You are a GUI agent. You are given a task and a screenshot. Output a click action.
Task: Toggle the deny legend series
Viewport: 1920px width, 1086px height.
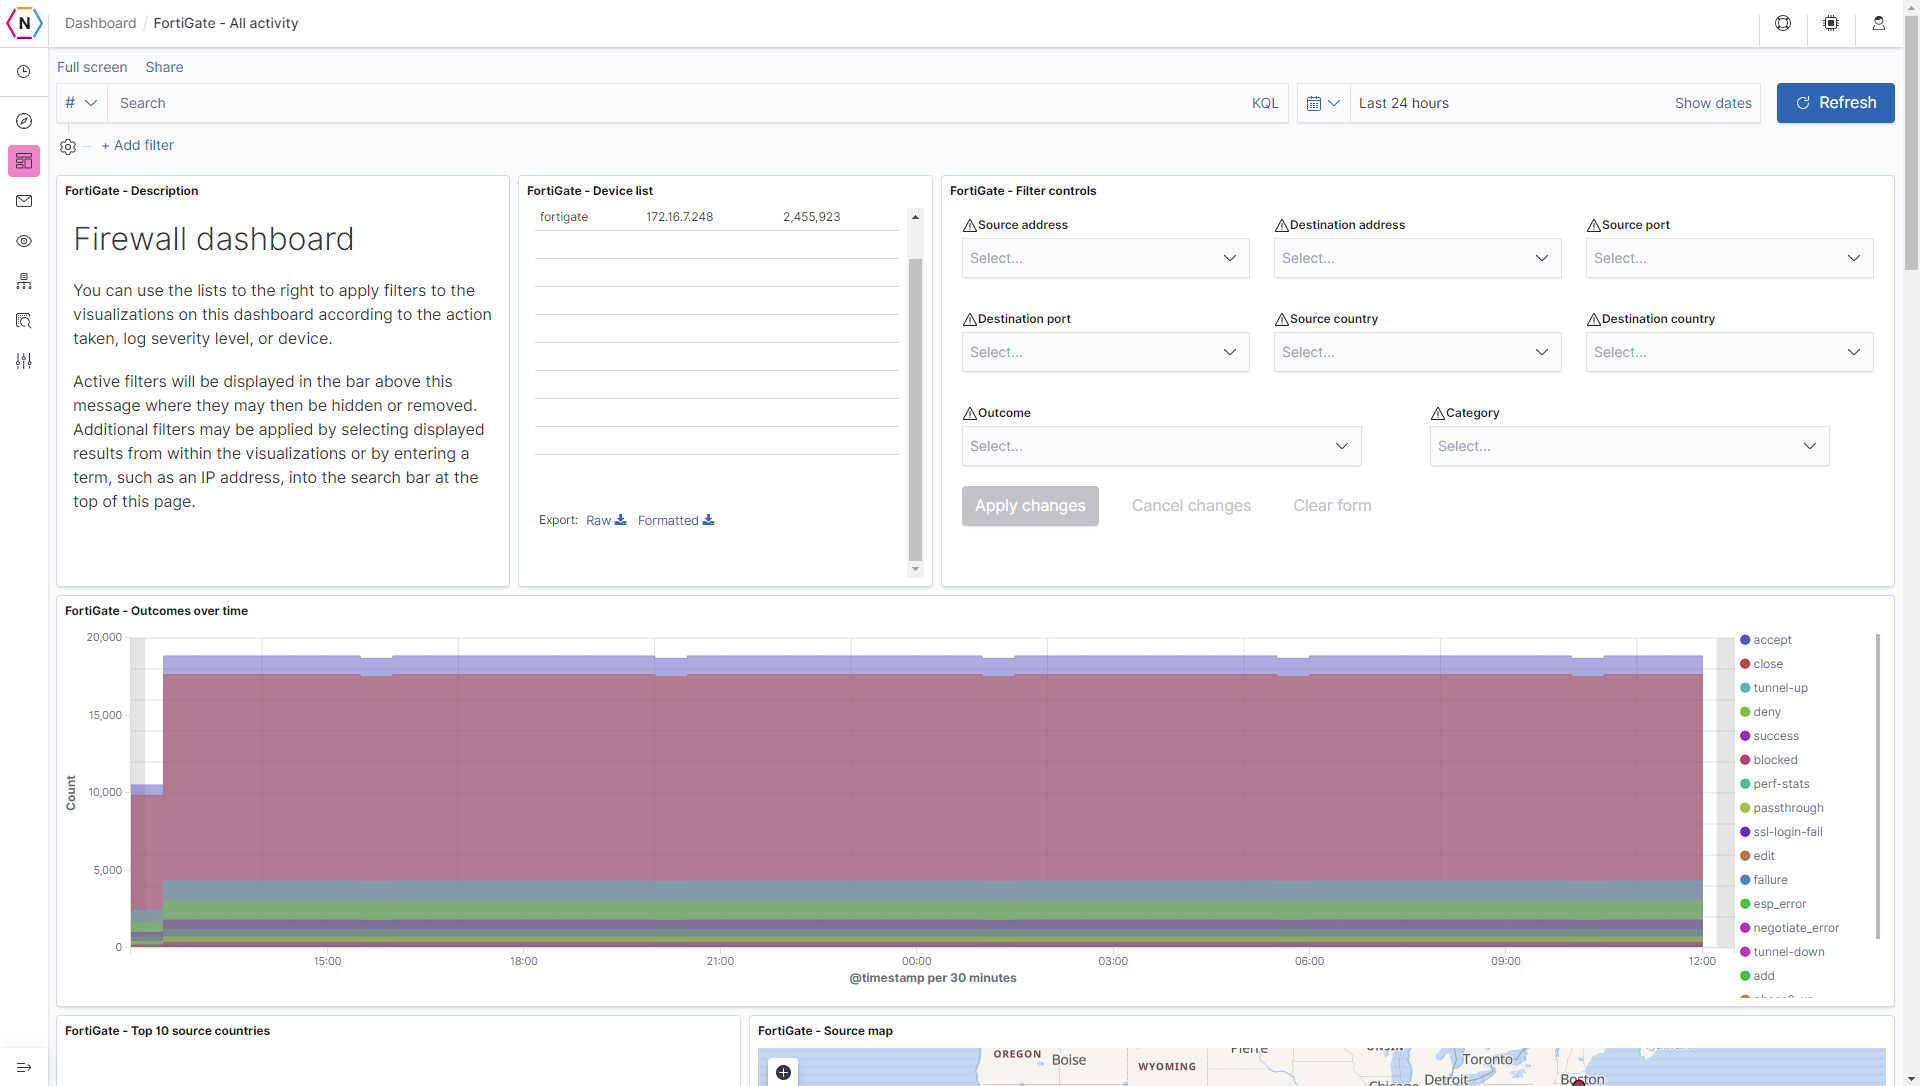[x=1767, y=712]
